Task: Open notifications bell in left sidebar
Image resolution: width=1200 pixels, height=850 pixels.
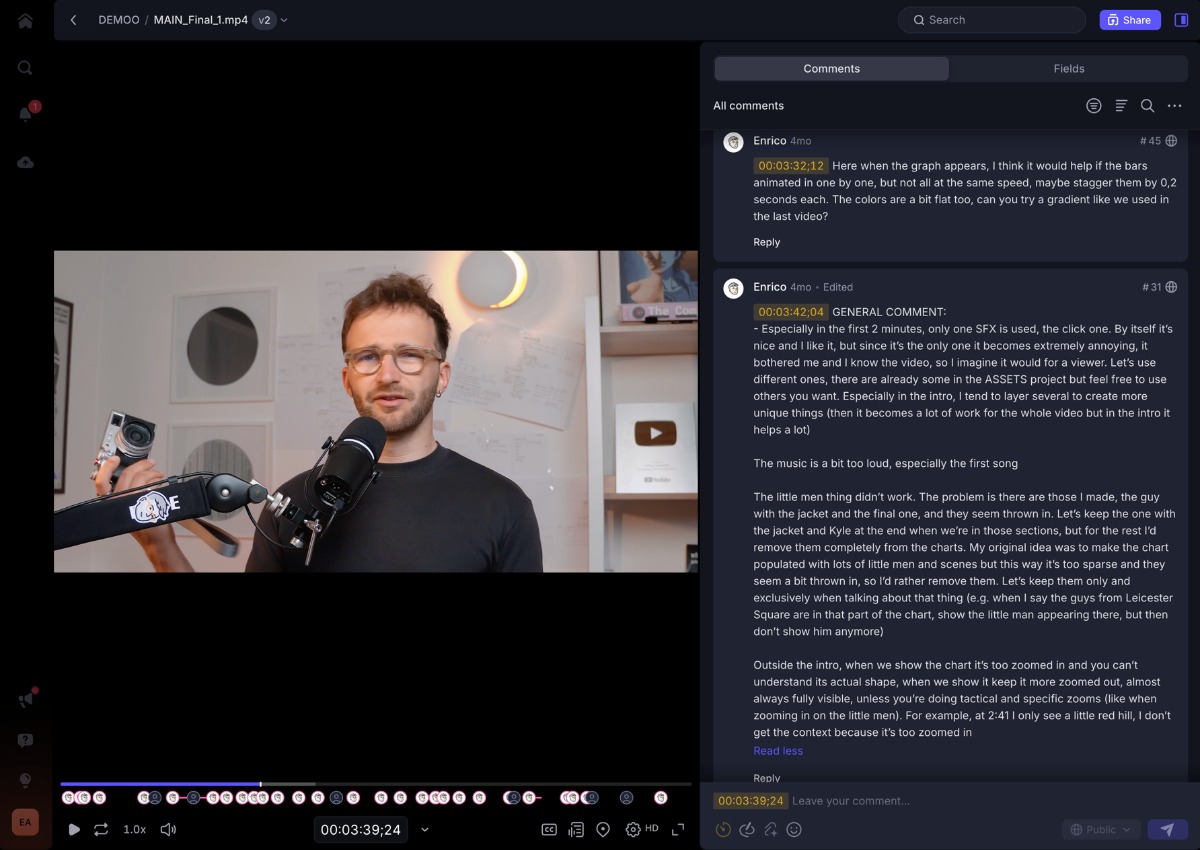Action: tap(25, 114)
